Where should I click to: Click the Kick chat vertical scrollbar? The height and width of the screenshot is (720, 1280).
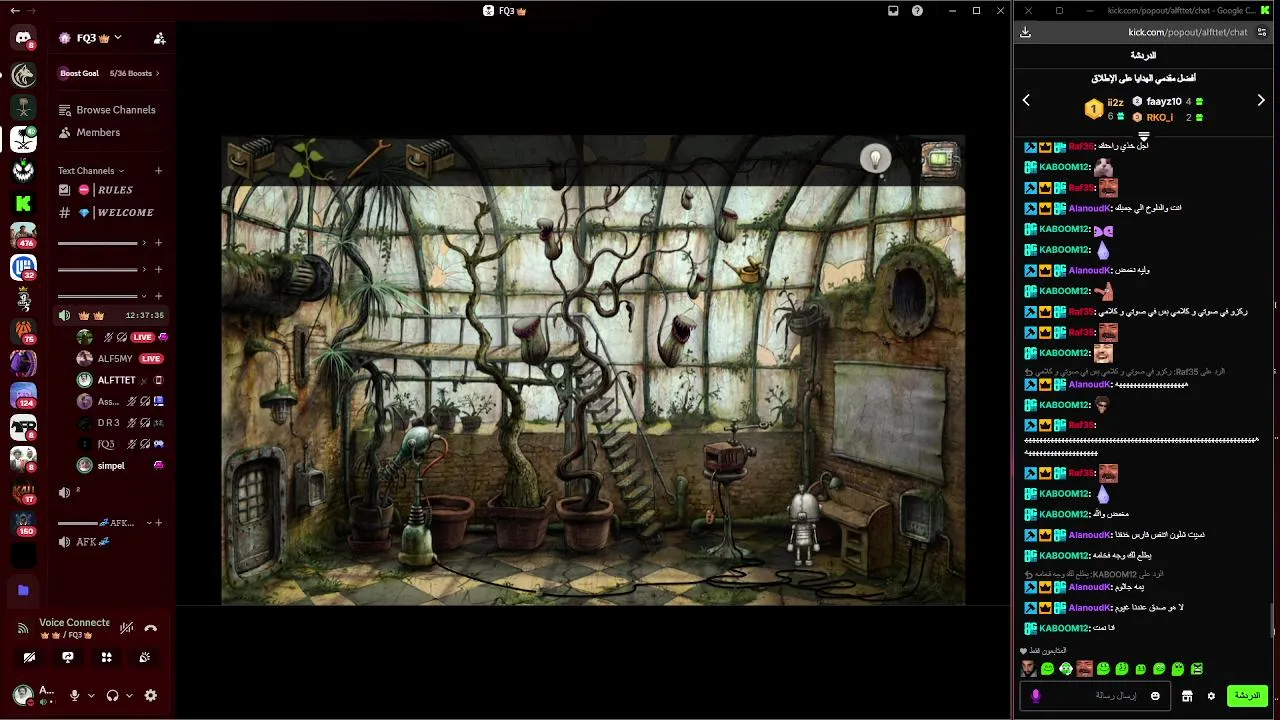tap(1274, 619)
